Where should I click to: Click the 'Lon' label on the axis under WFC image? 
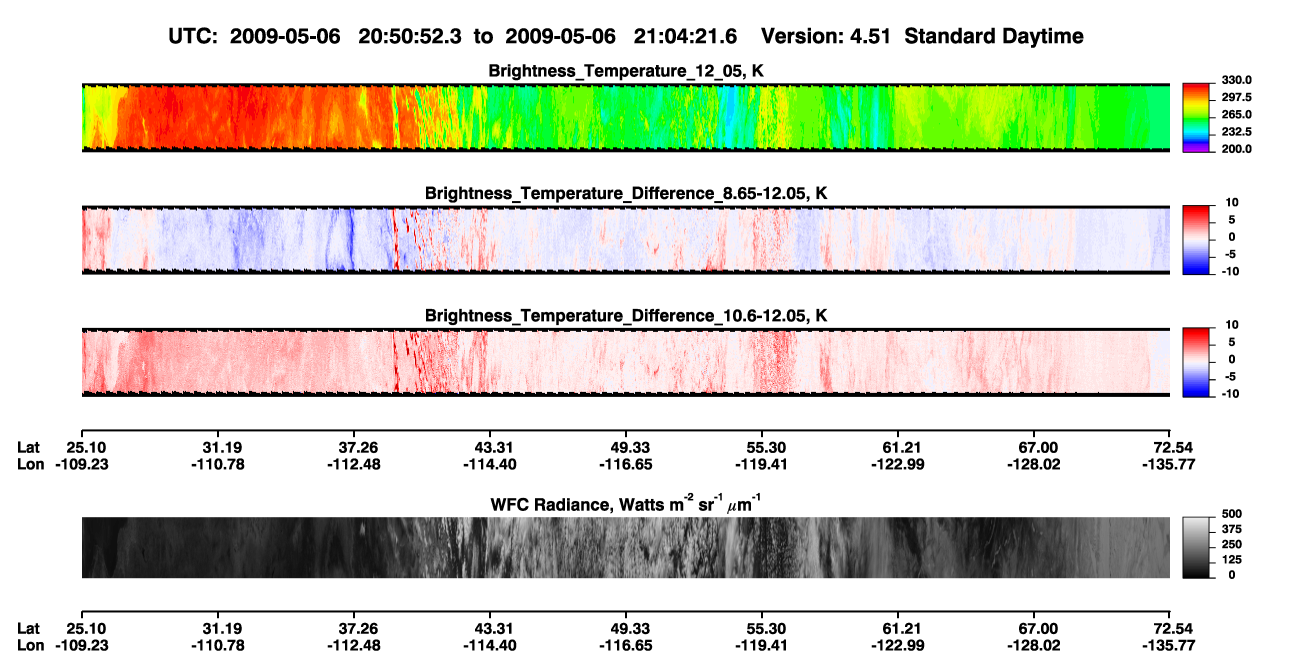click(30, 645)
